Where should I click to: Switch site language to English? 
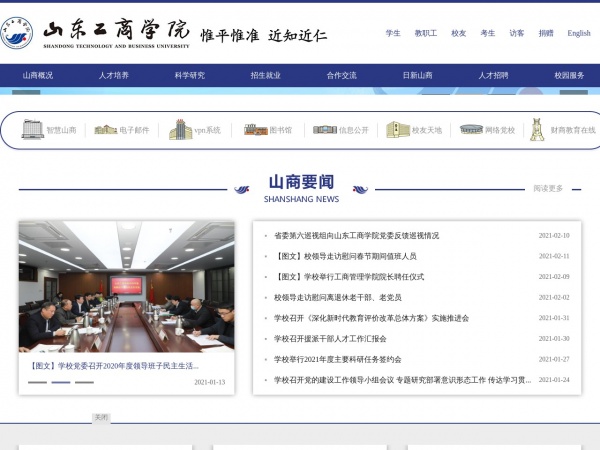click(x=579, y=33)
